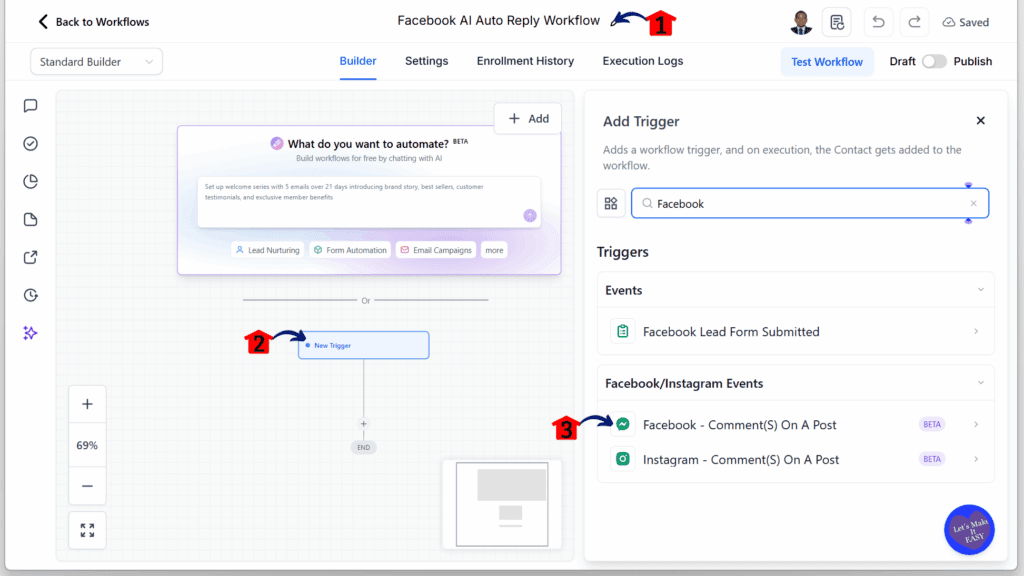Select the Email Campaigns suggestion chip
Viewport: 1024px width, 576px height.
(436, 250)
